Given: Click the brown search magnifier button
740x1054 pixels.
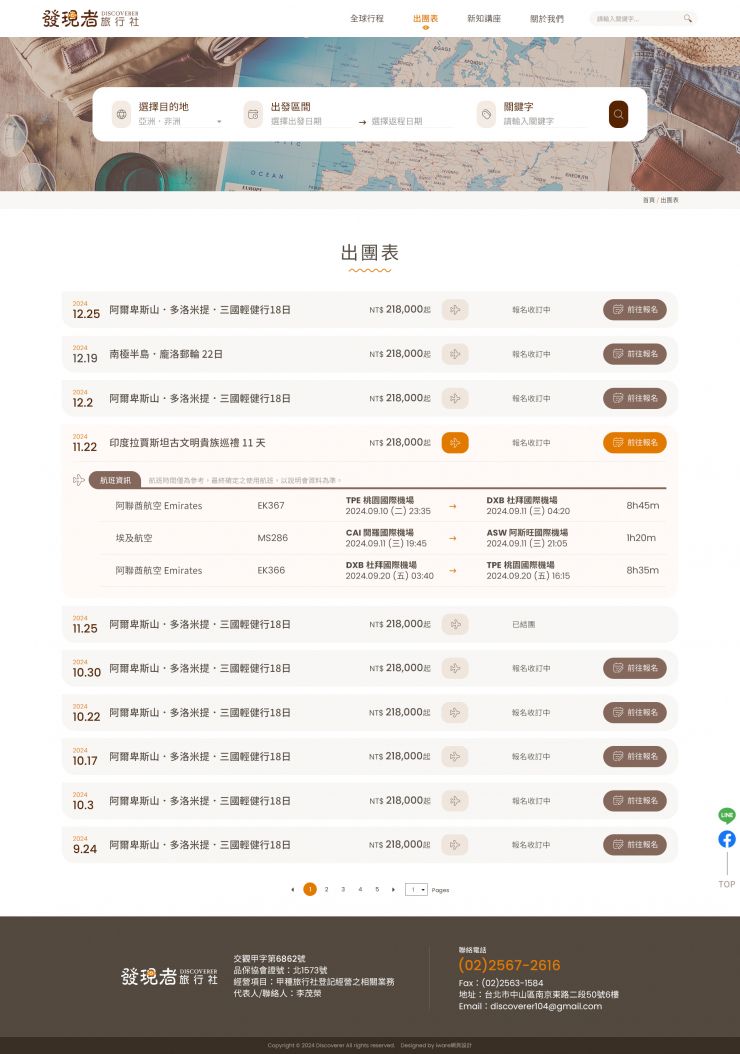Looking at the screenshot, I should coord(618,114).
